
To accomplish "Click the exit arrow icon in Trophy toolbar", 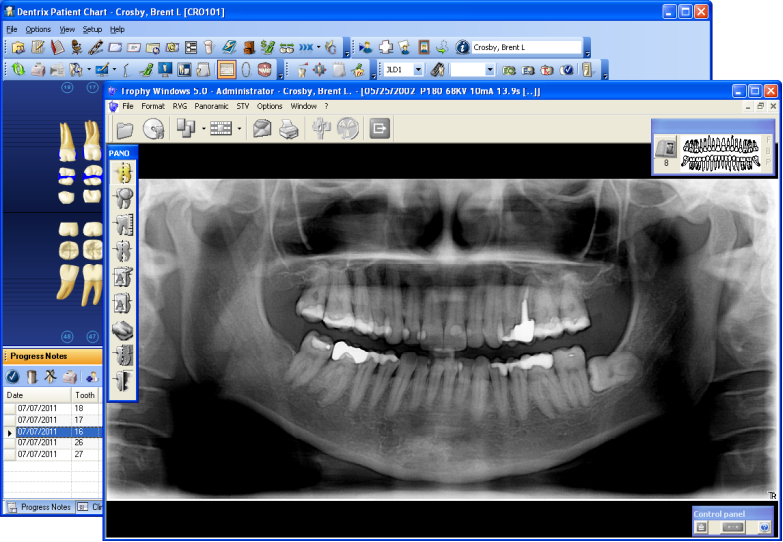I will (x=380, y=129).
